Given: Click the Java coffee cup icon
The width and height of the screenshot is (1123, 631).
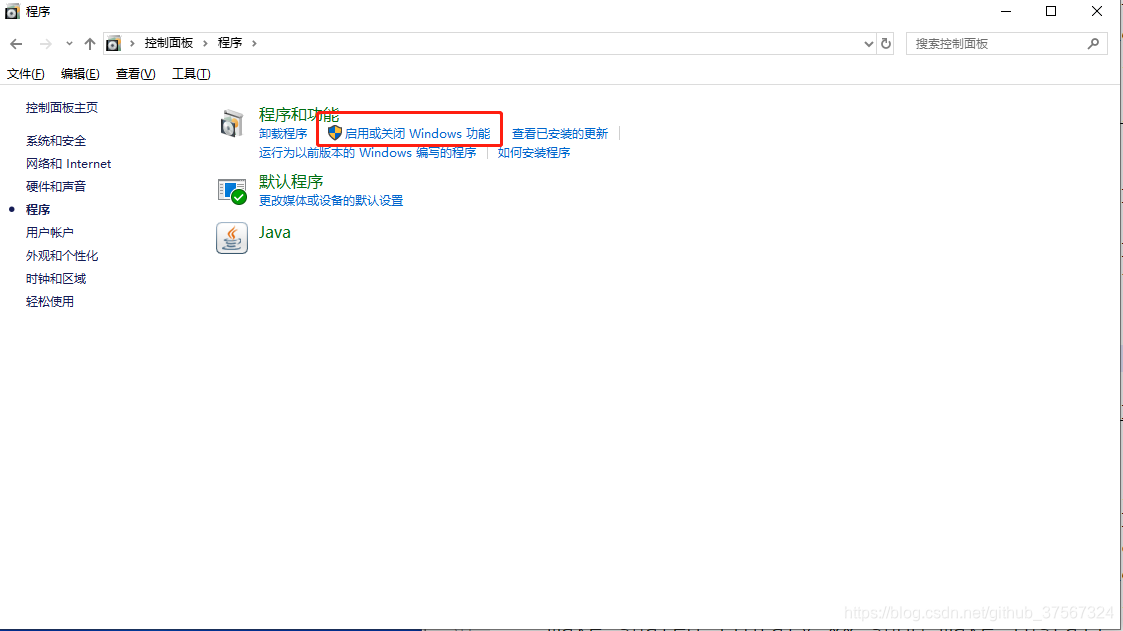Looking at the screenshot, I should 232,238.
